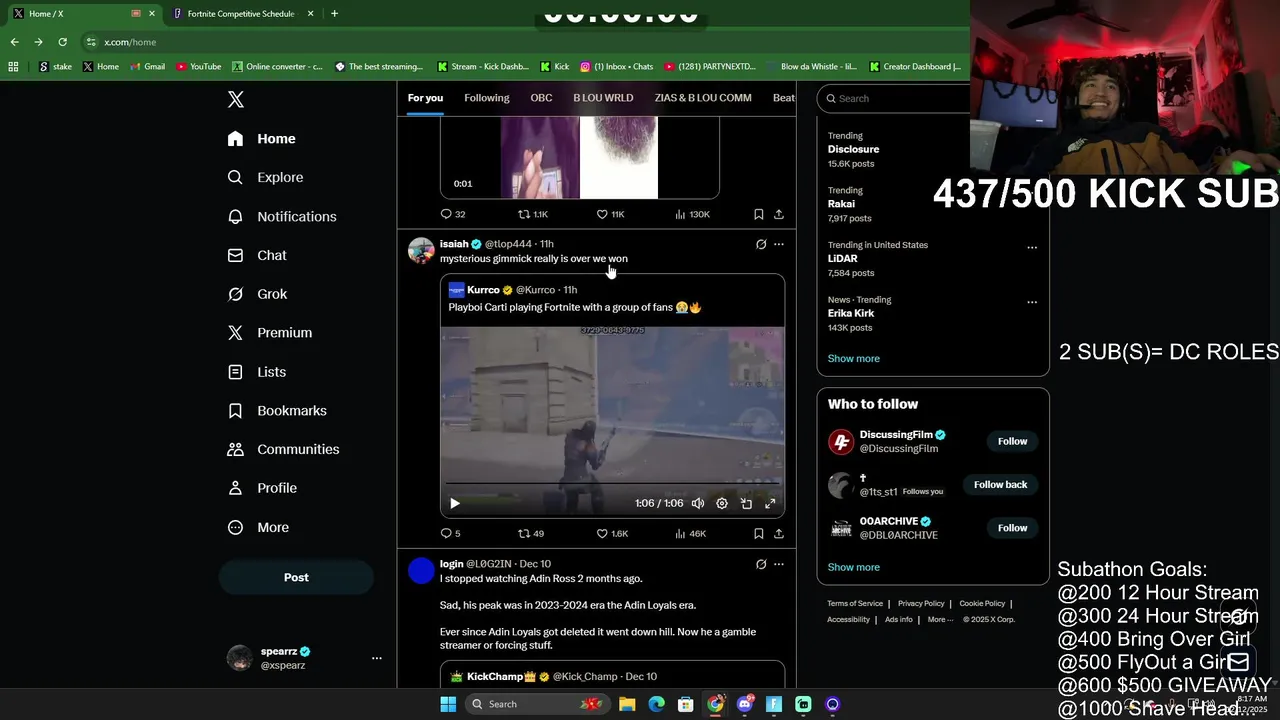Open ZIAS & B LOU COMM tab

coord(703,98)
